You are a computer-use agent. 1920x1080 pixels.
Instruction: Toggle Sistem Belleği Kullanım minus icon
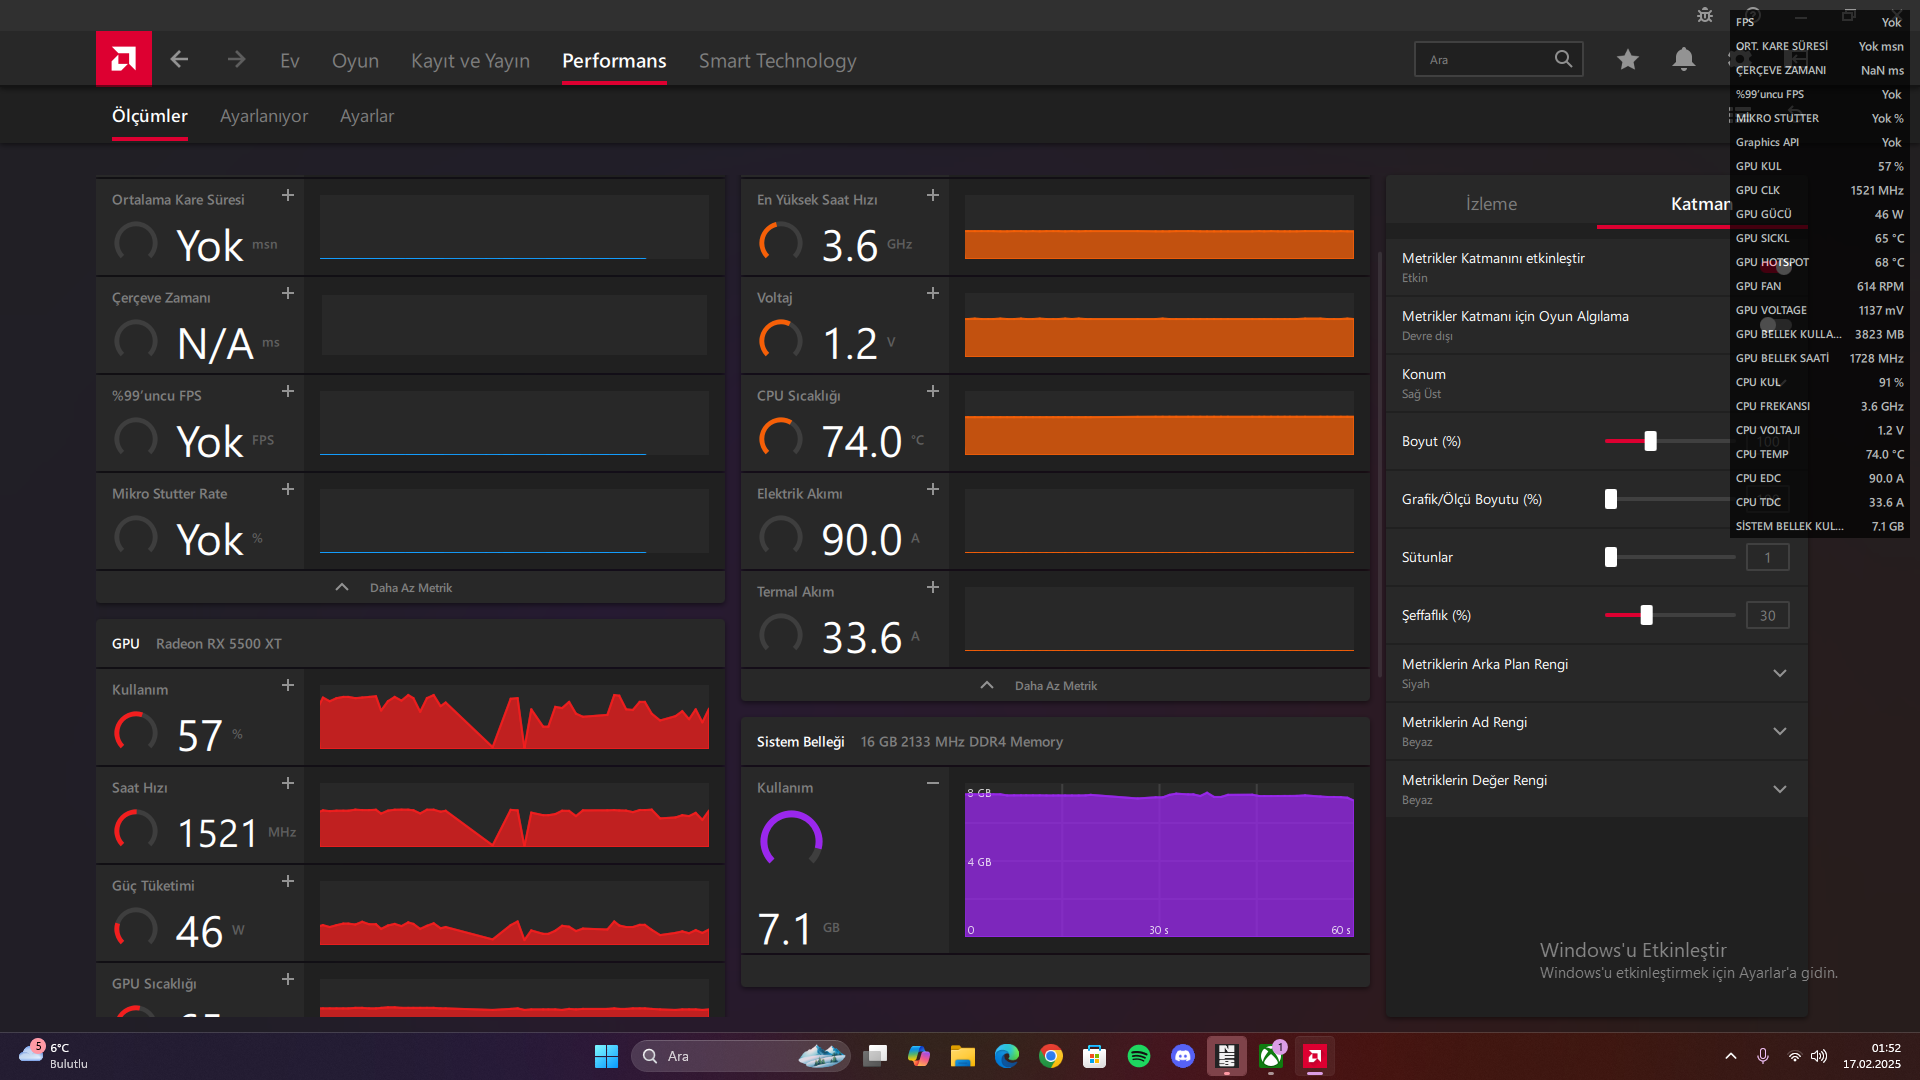point(933,783)
